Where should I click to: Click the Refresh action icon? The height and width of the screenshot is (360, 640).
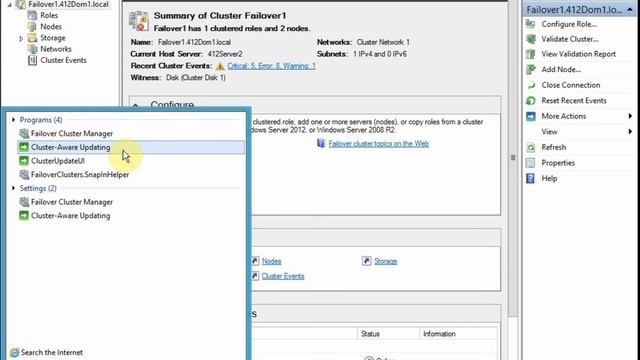[531, 147]
